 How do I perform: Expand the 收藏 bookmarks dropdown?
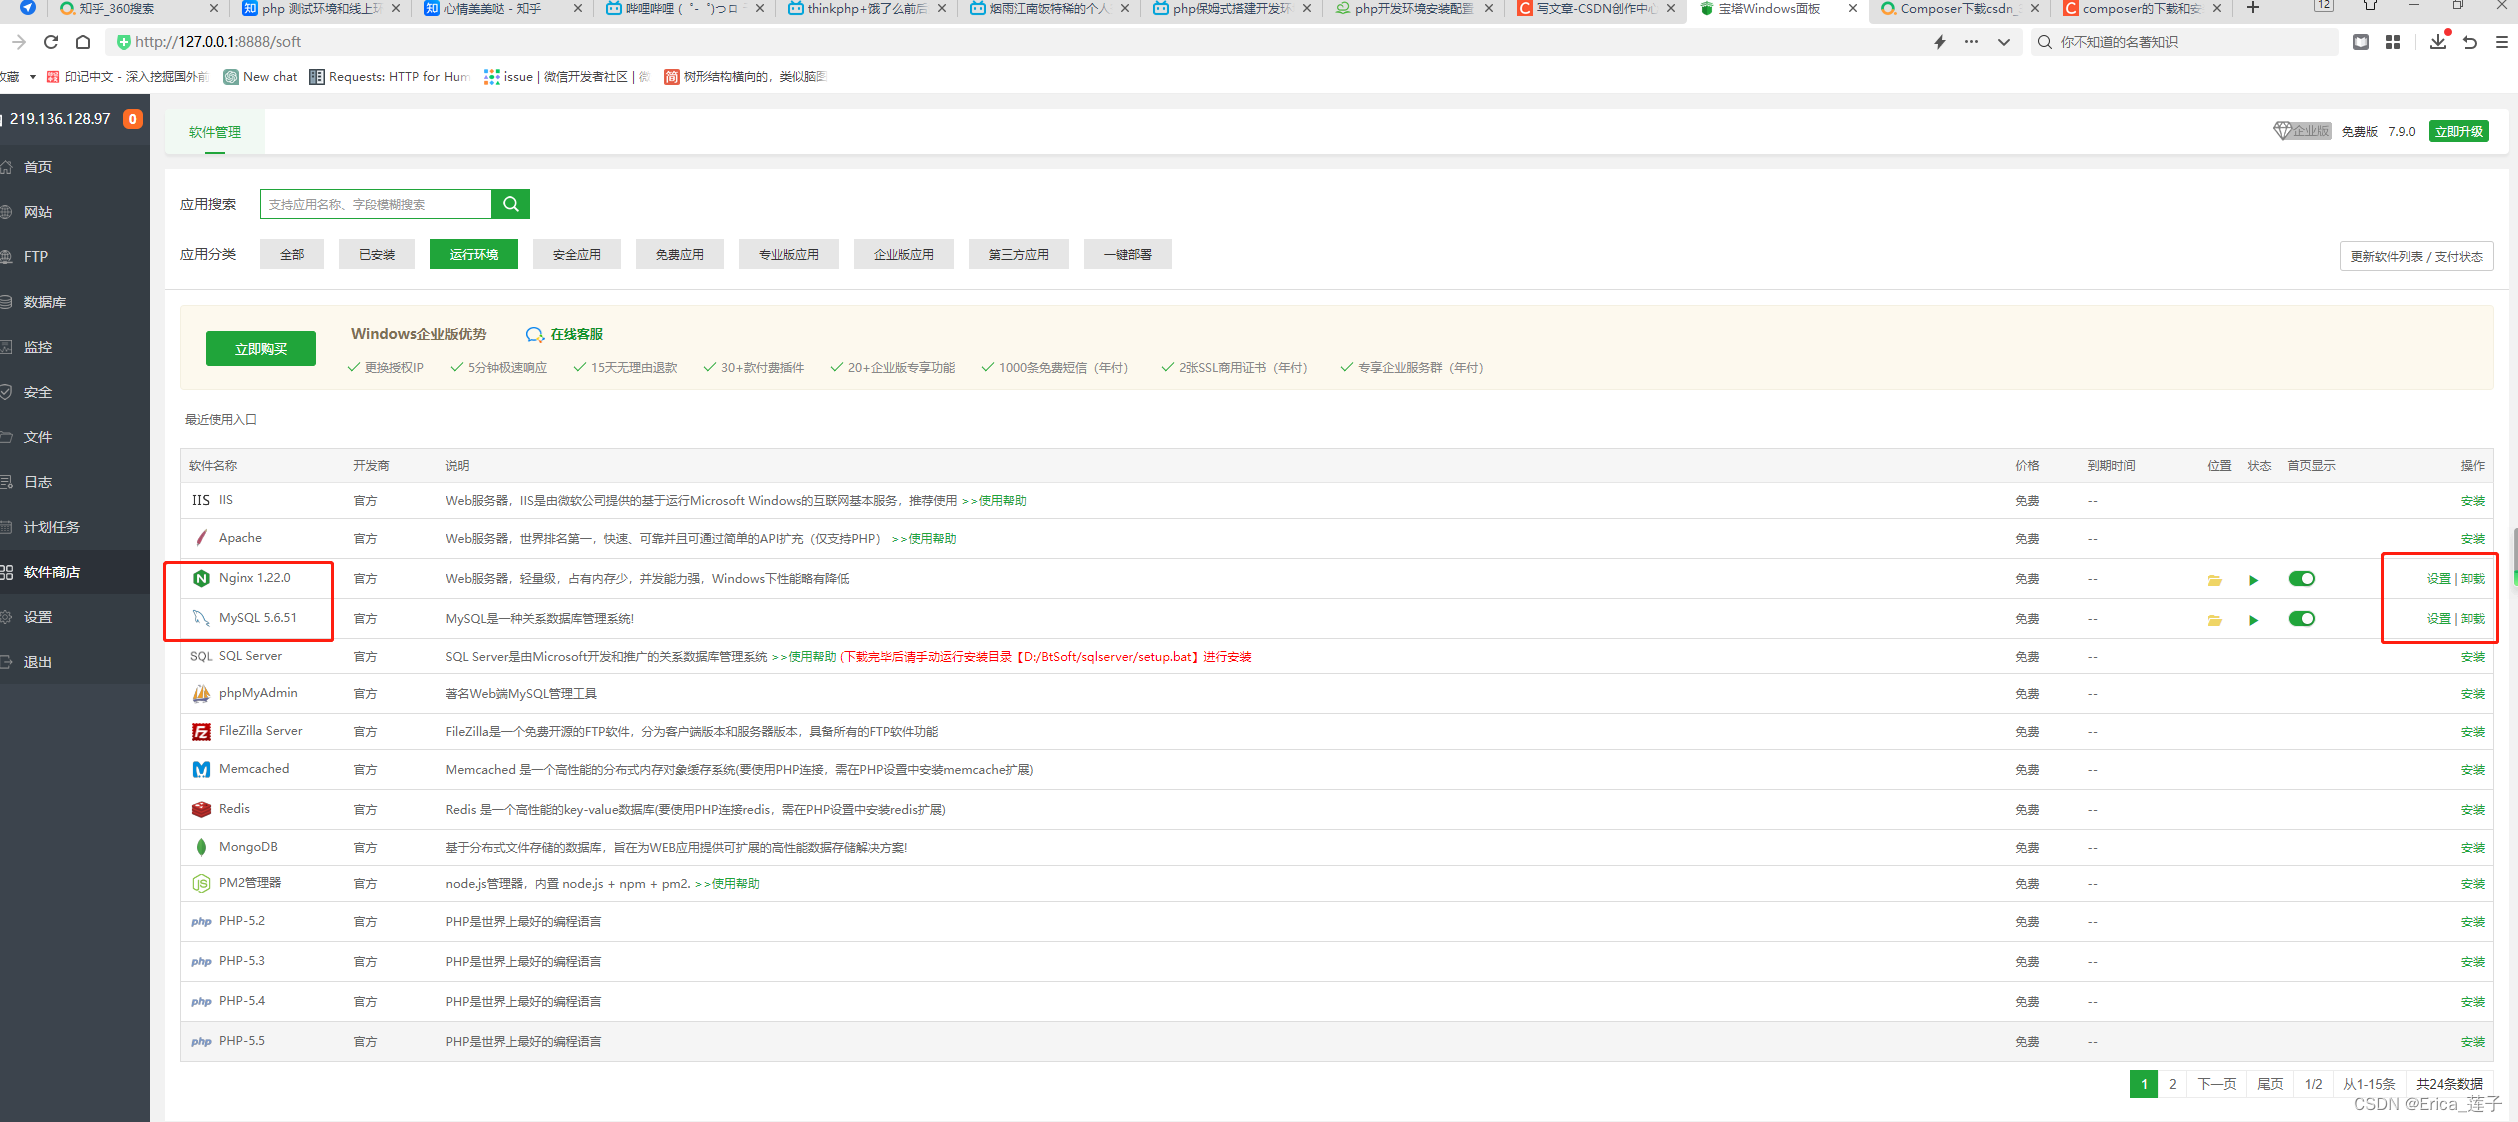tap(33, 76)
